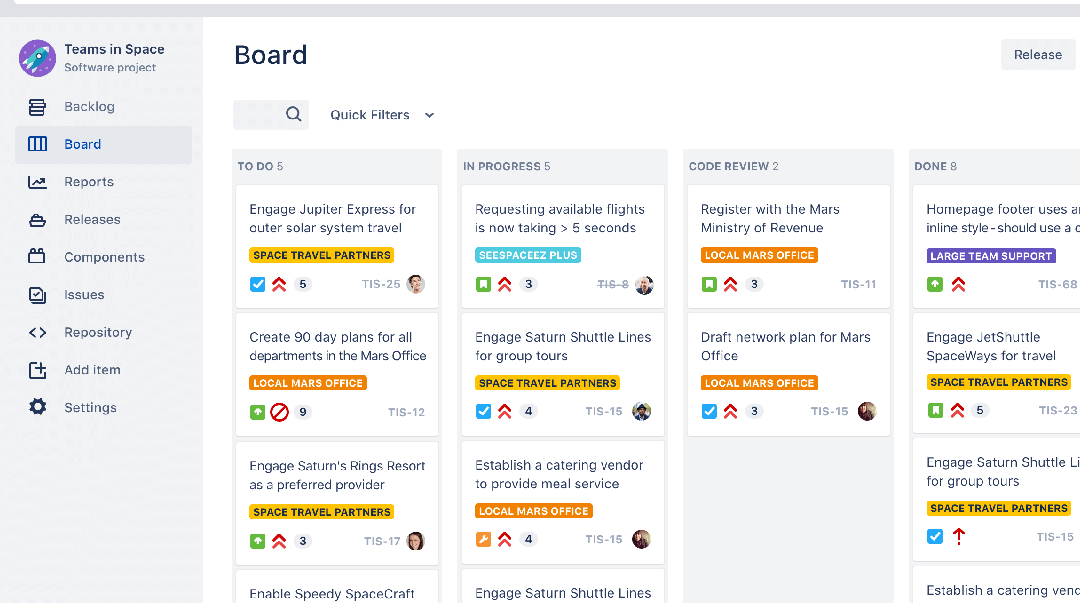Click the Reports chart icon
Viewport: 1080px width, 603px height.
(37, 182)
